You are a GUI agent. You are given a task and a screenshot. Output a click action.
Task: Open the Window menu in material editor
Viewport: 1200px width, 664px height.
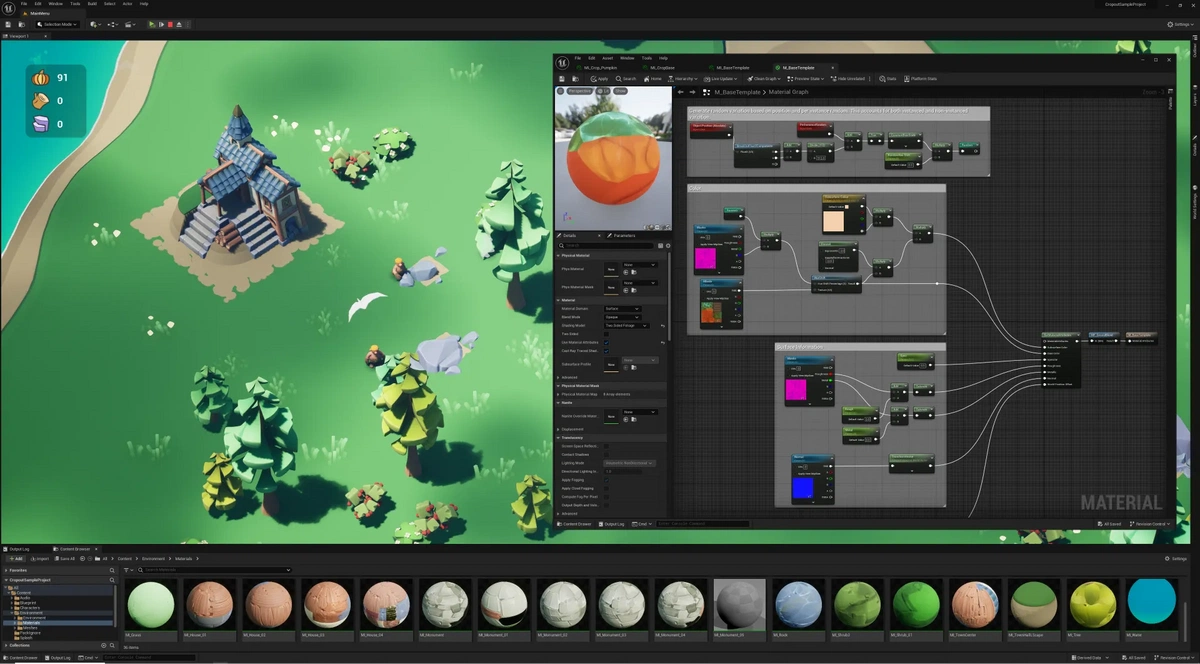(x=626, y=58)
